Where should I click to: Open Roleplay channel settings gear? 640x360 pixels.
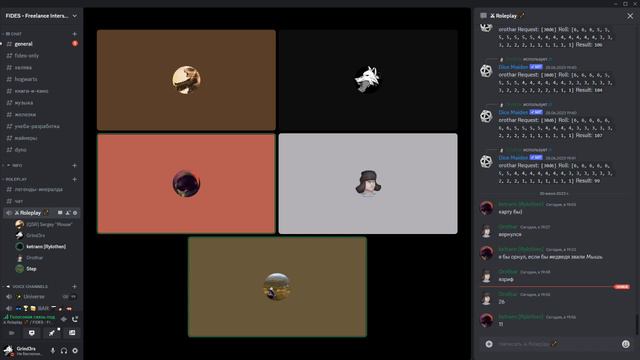75,213
